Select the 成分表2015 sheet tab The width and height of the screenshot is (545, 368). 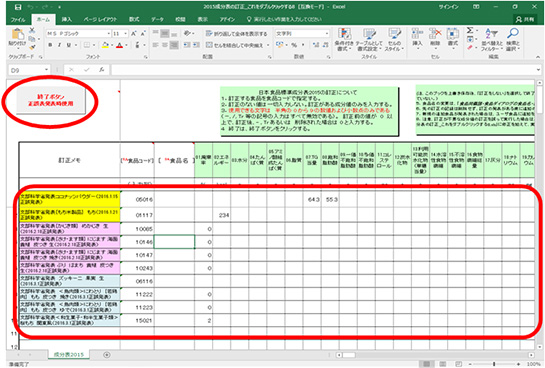69,354
